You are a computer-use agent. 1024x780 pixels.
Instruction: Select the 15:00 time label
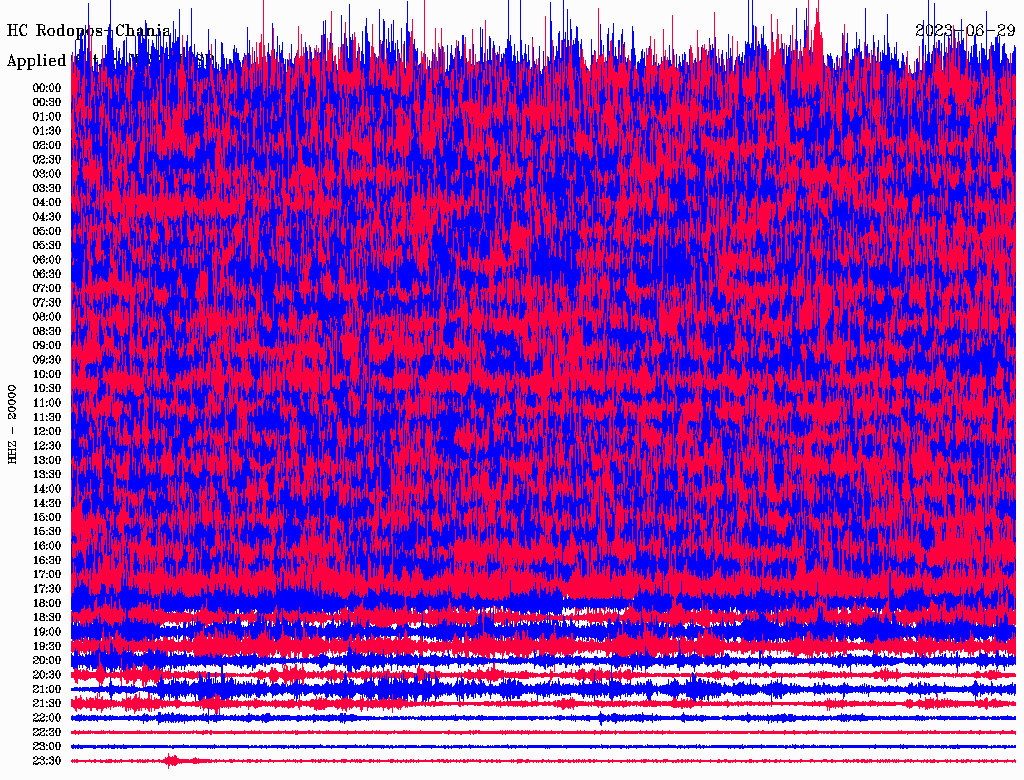click(x=47, y=517)
